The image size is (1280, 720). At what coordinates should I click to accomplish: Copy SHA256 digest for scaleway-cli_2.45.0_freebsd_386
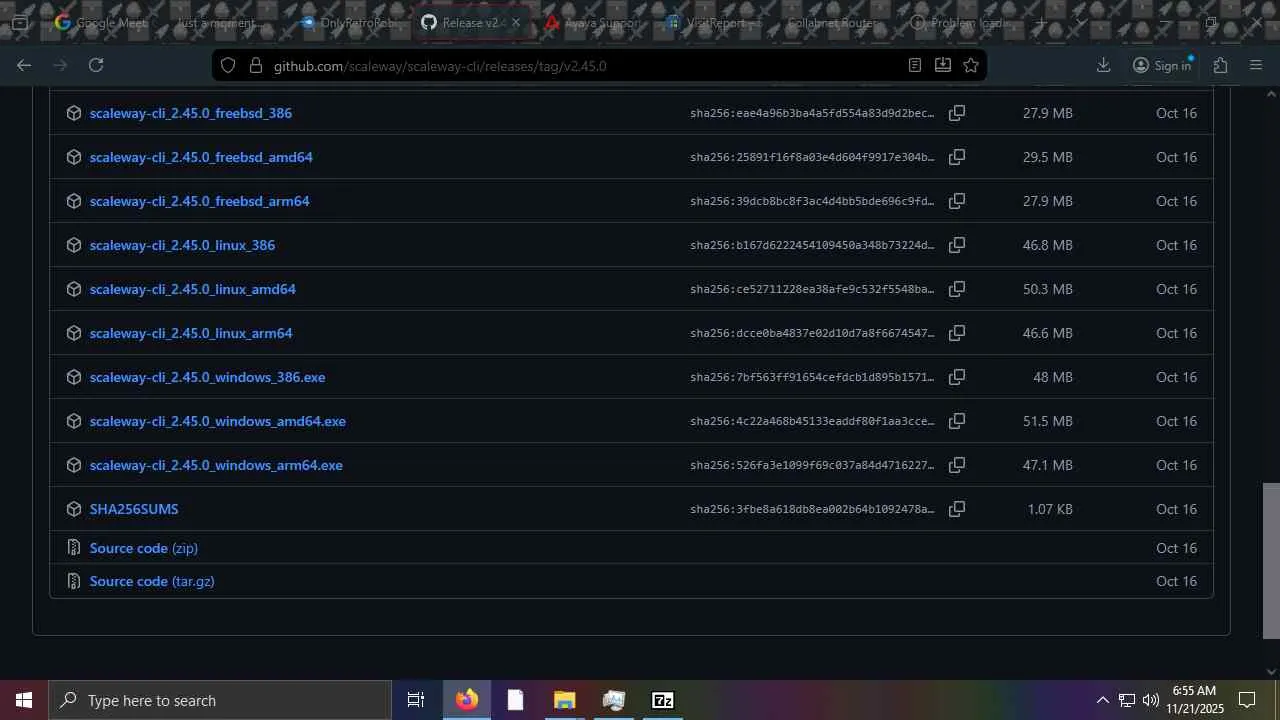(957, 113)
